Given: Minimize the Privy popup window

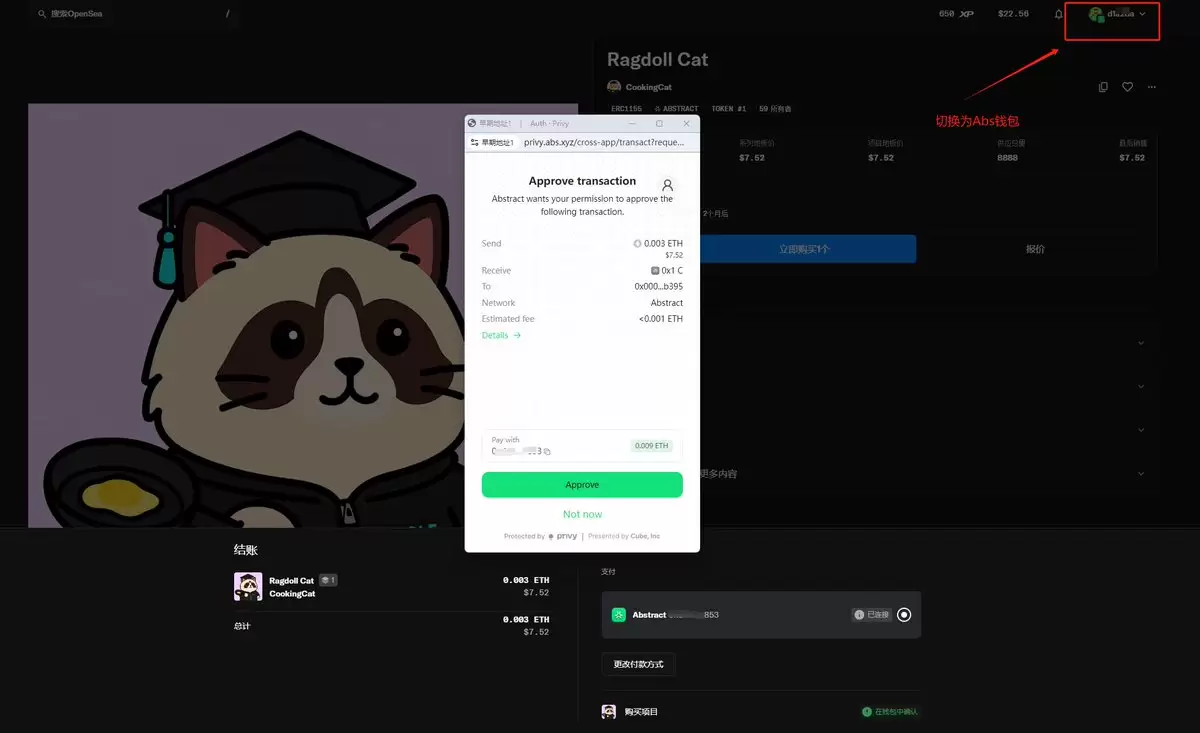Looking at the screenshot, I should (631, 123).
